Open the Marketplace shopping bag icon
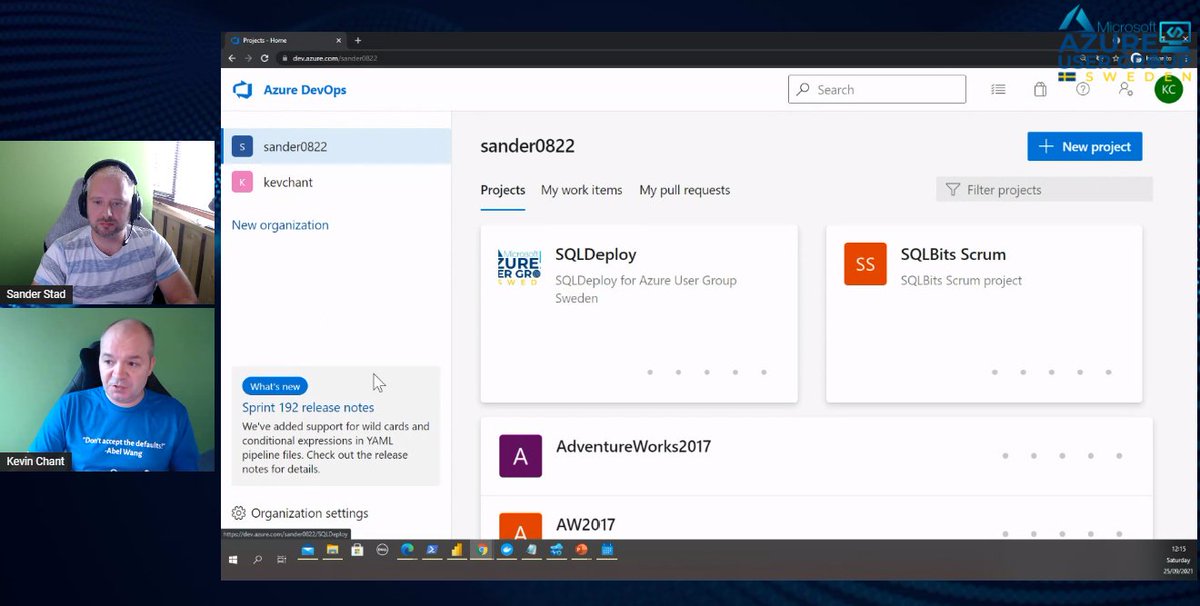1200x606 pixels. 1040,89
